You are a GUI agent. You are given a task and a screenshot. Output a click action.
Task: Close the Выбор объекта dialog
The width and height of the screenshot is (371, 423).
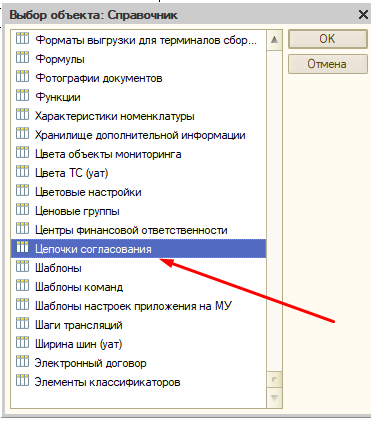[363, 15]
